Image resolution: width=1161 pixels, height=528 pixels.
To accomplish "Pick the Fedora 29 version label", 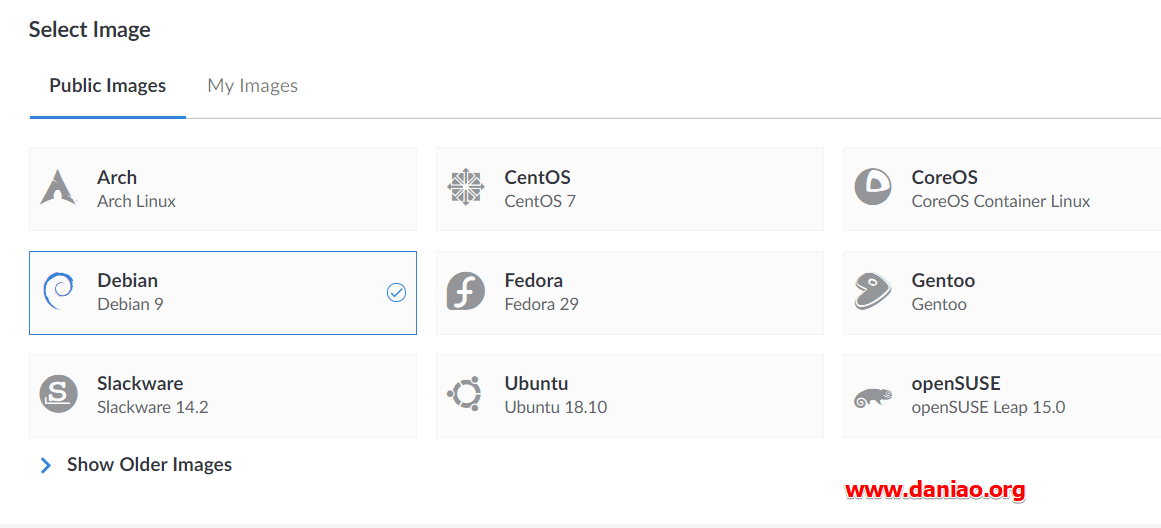I will coord(541,304).
